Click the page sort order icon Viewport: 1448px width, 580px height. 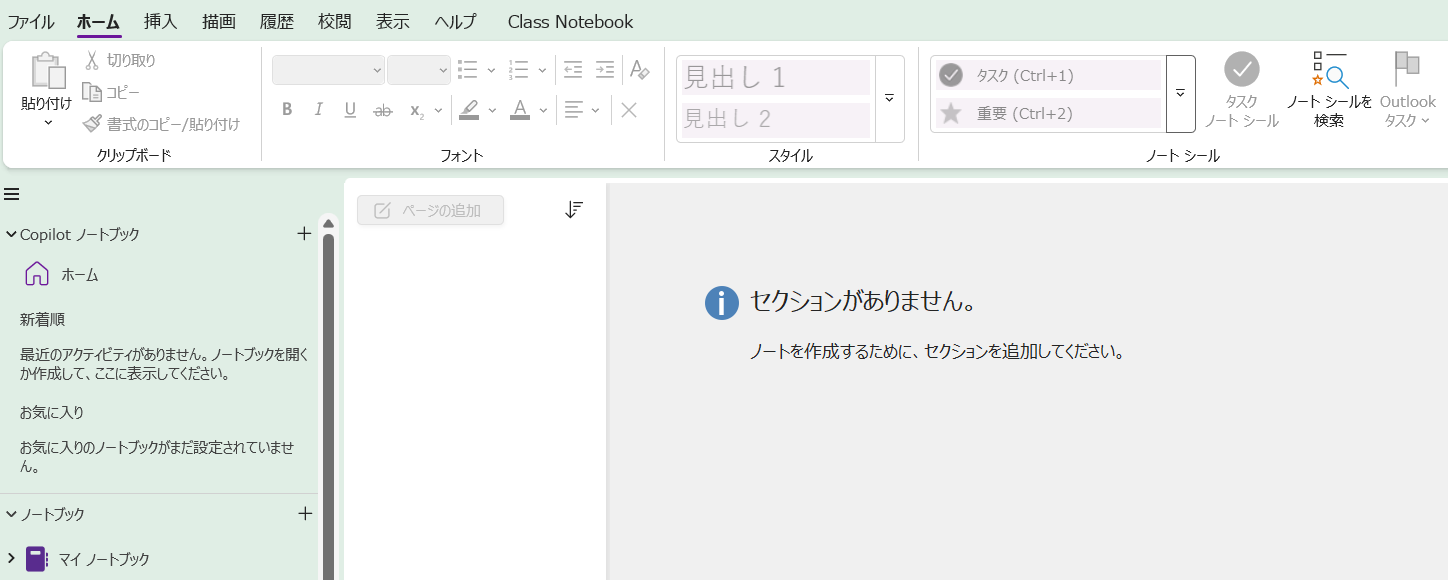573,209
